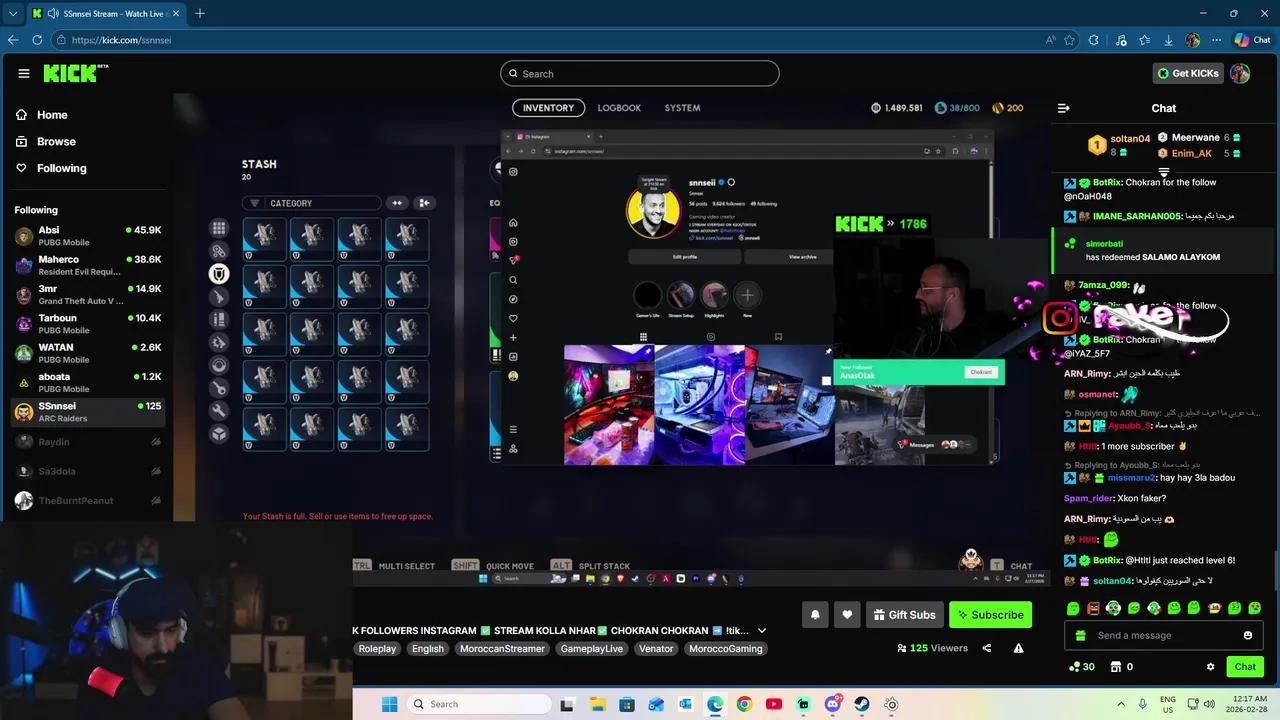Go to Home in Kick sidebar
The image size is (1280, 720).
point(42,115)
